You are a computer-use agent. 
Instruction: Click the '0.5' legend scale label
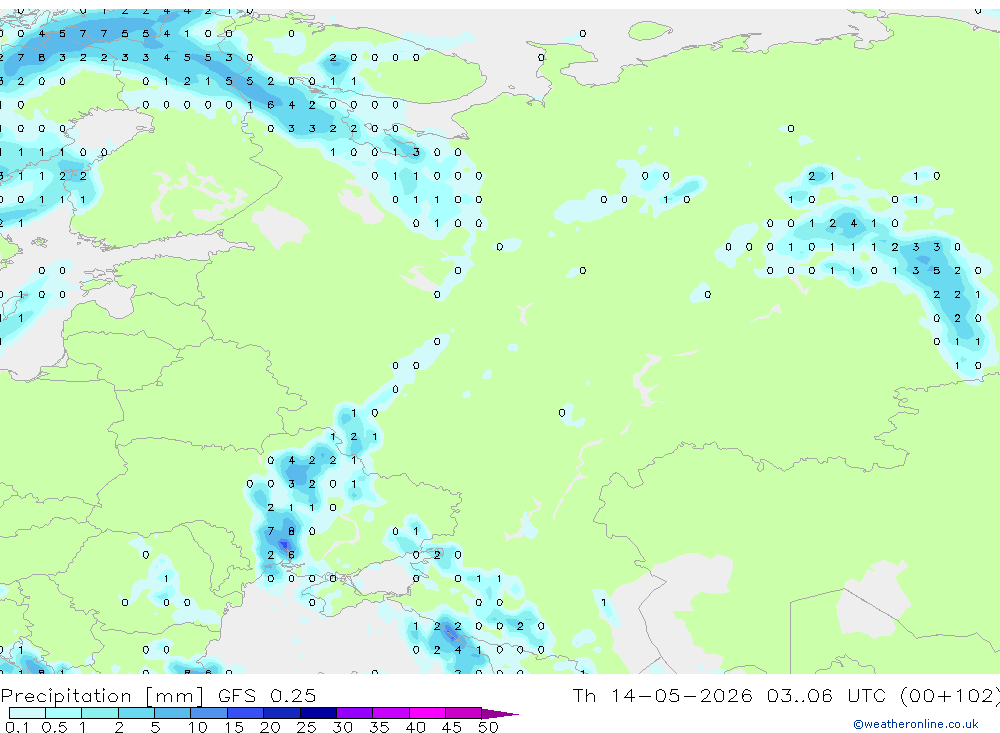pos(54,727)
